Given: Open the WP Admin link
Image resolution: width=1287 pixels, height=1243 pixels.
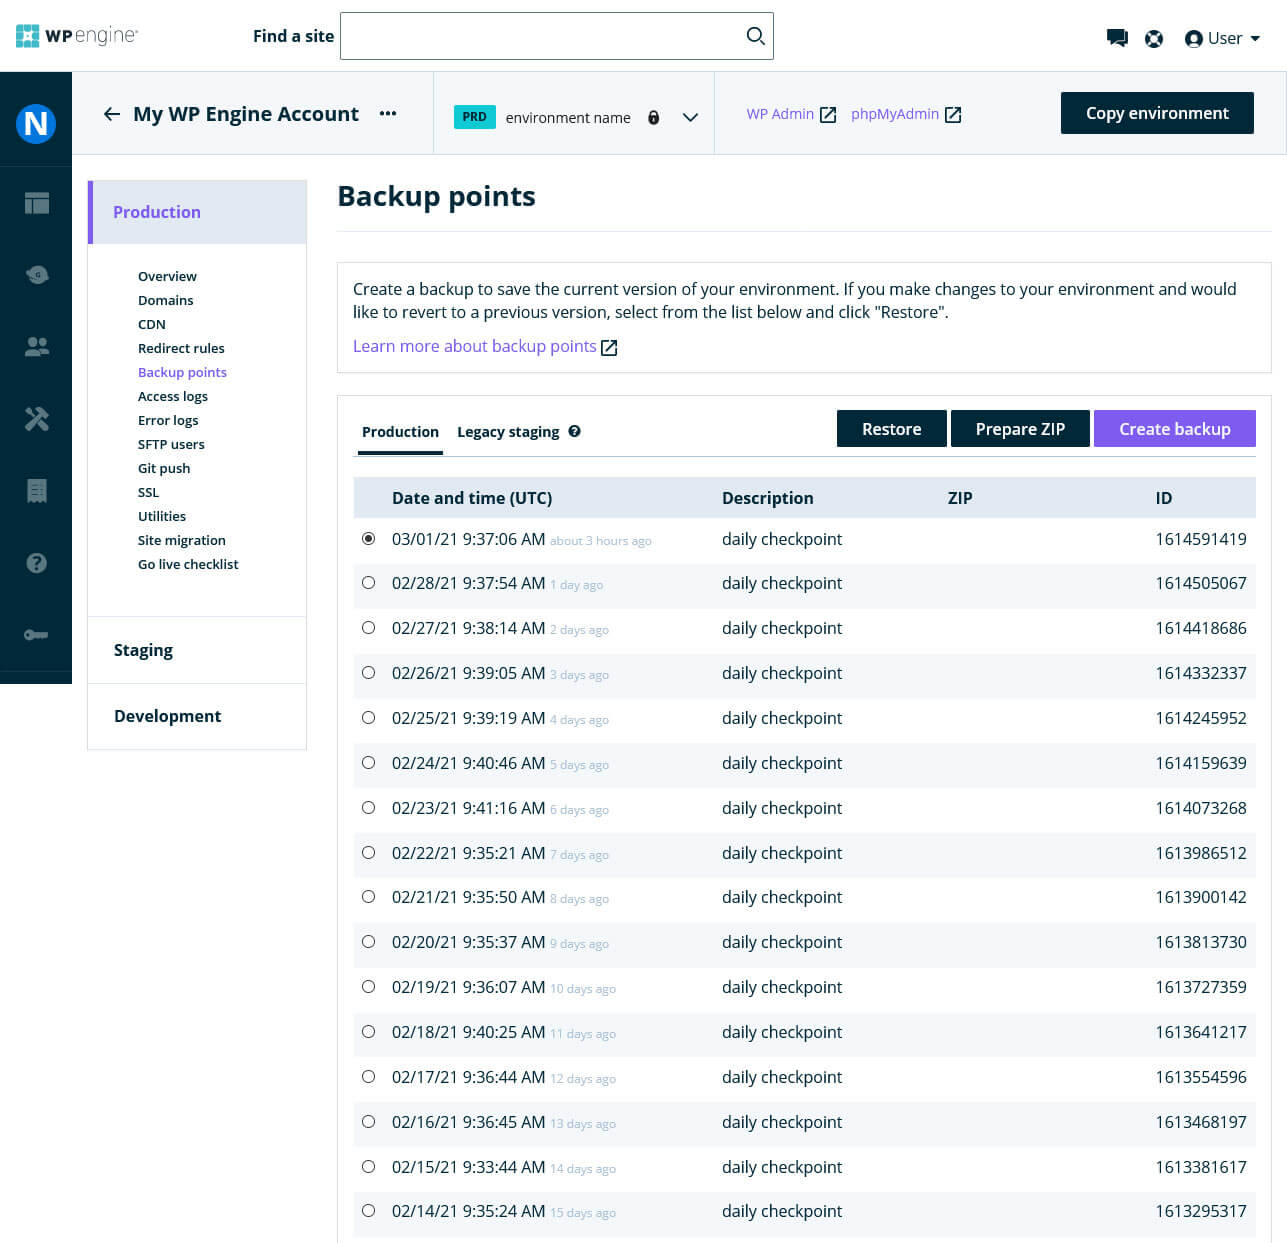Looking at the screenshot, I should coord(780,114).
